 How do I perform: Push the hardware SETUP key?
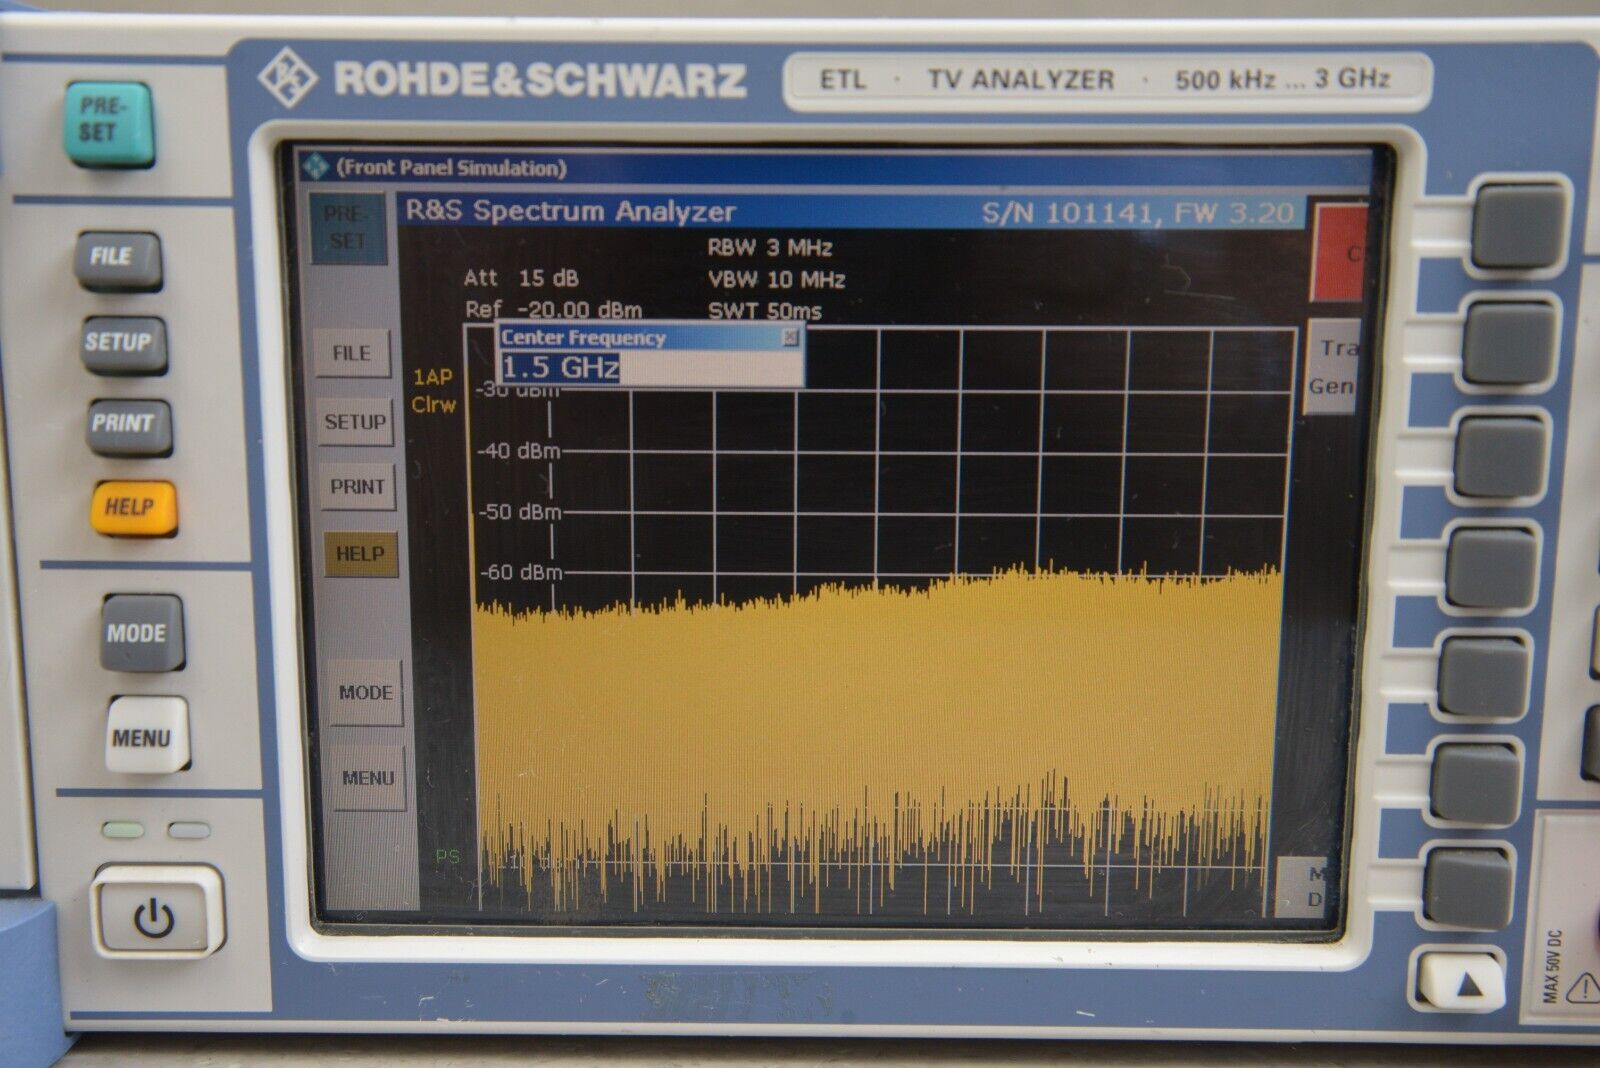123,344
